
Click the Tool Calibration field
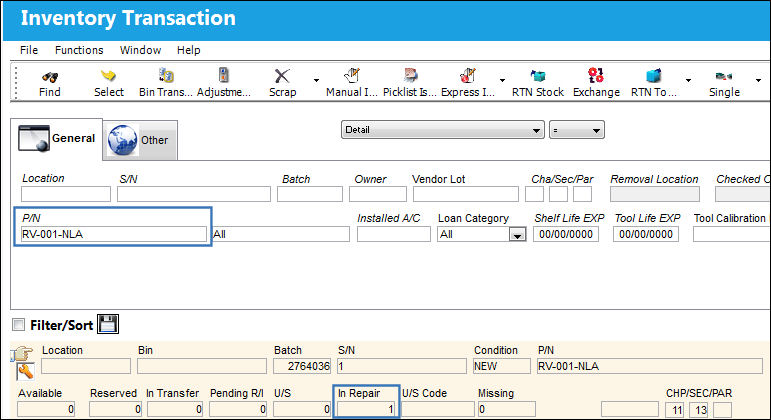(x=732, y=234)
